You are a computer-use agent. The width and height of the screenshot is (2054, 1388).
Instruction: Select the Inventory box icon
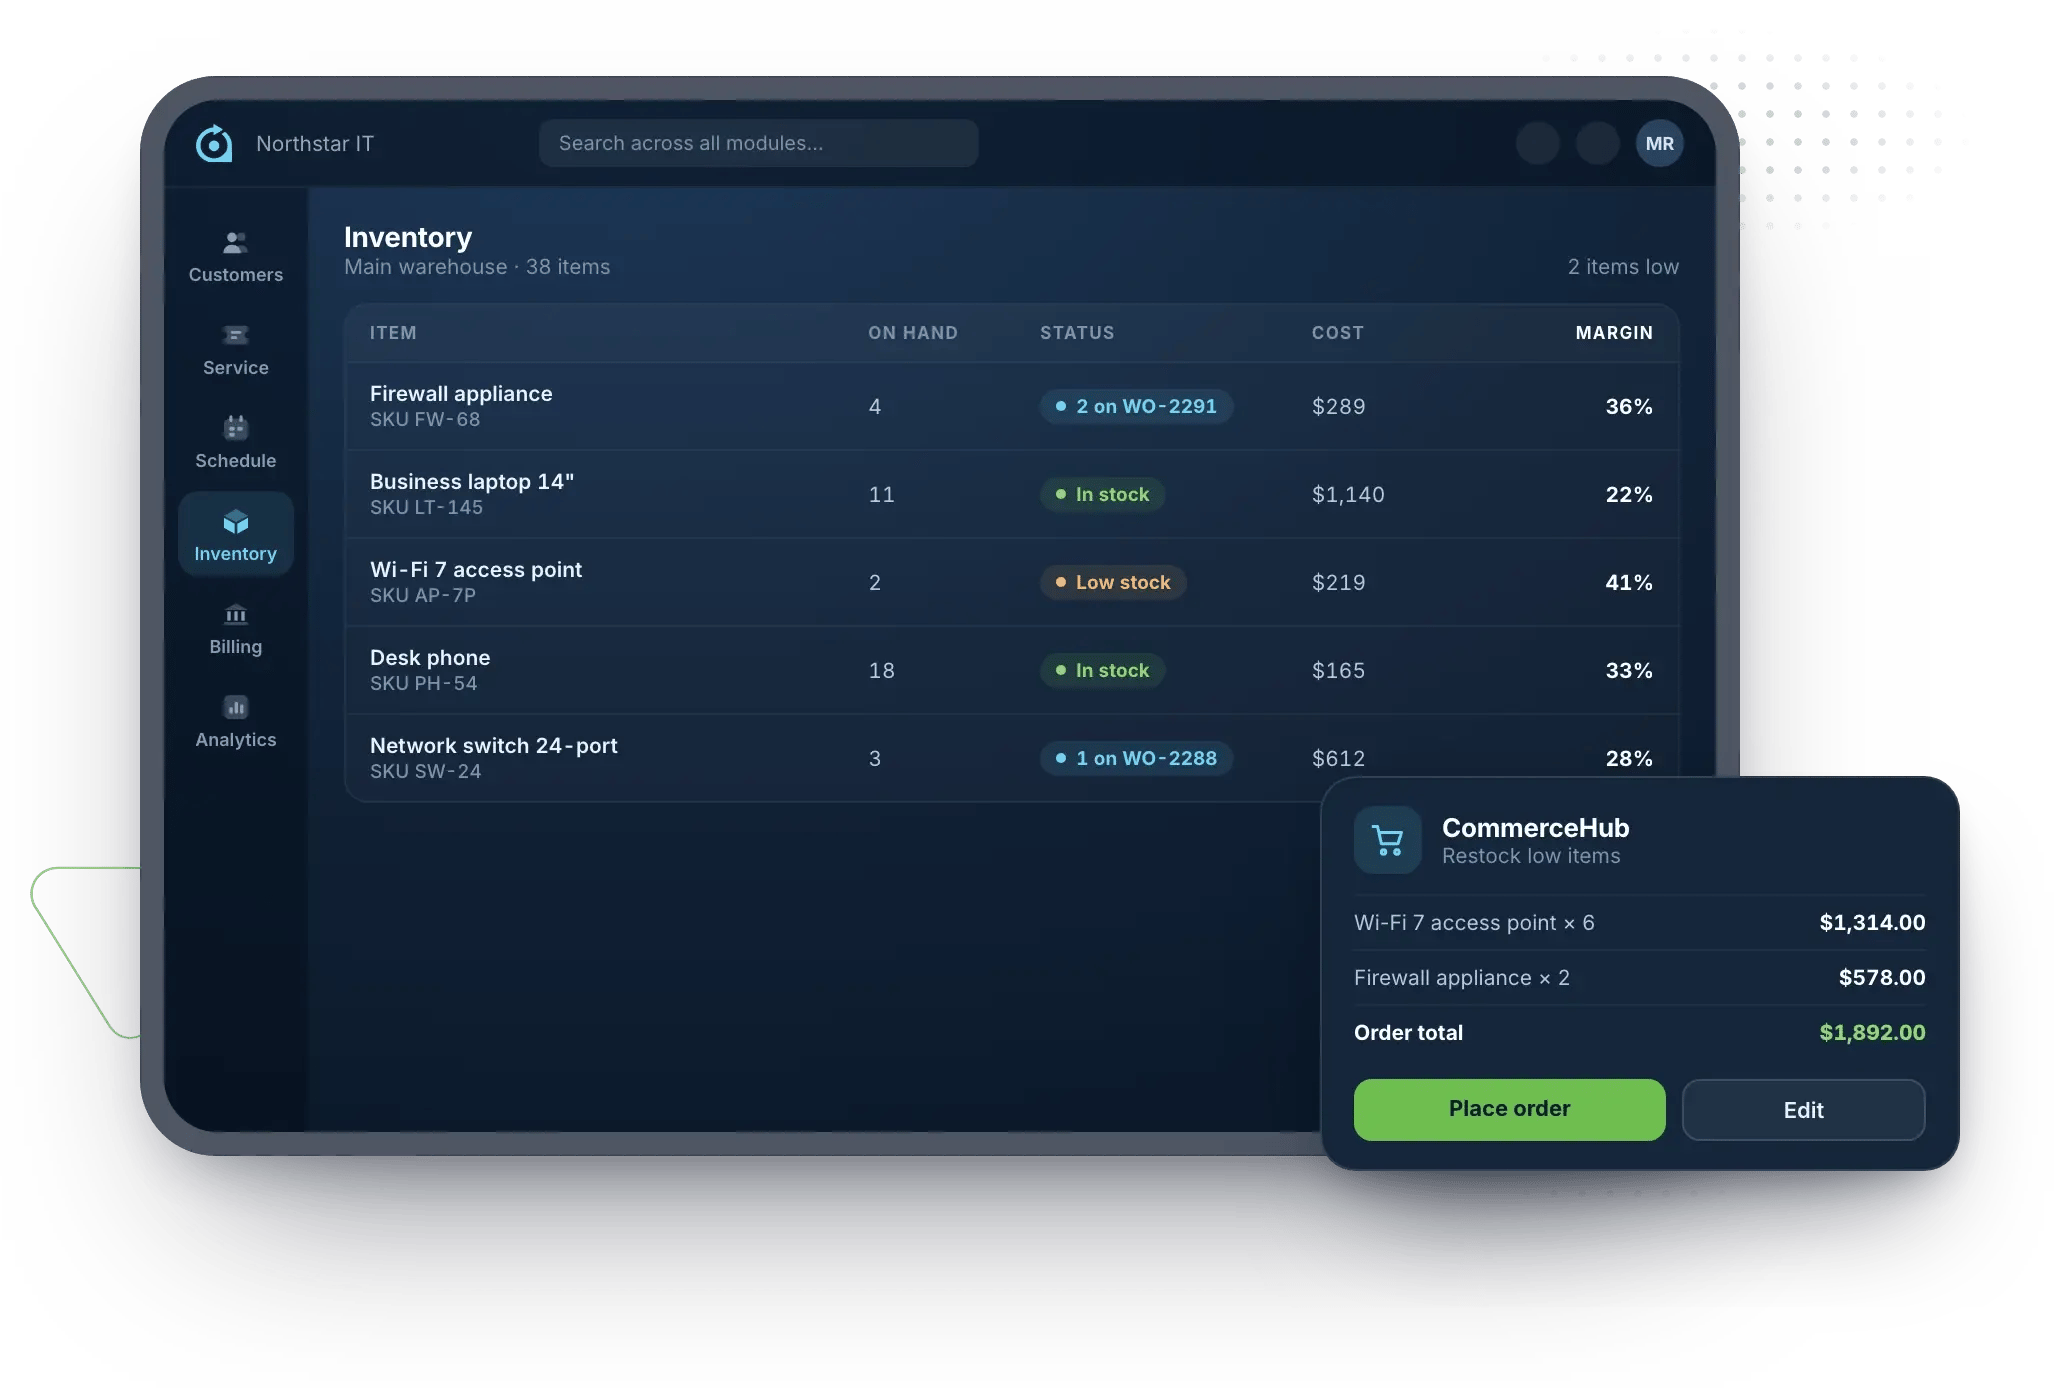(236, 521)
